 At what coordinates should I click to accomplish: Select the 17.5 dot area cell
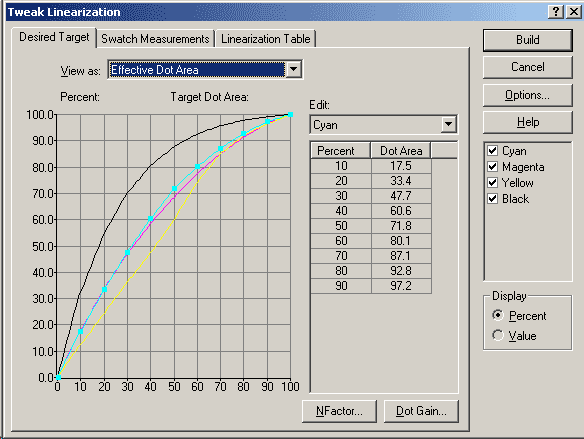point(401,166)
